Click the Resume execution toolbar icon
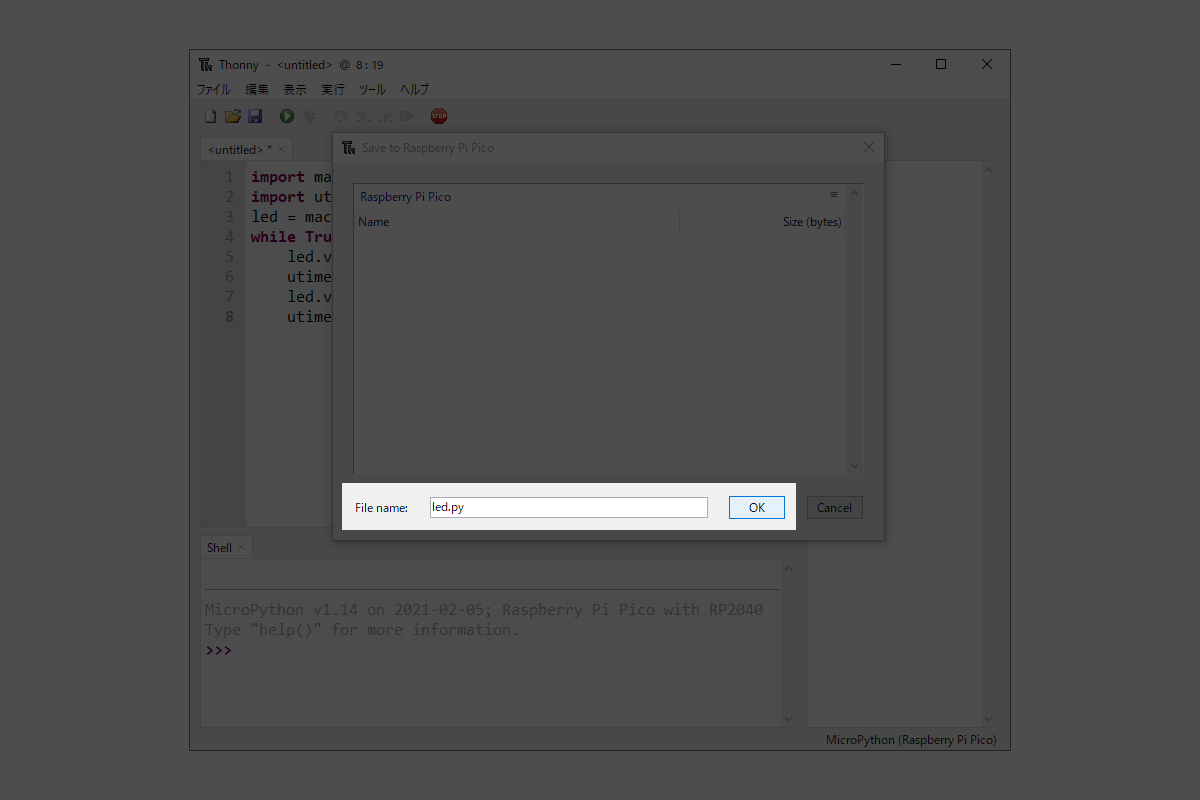 point(407,117)
